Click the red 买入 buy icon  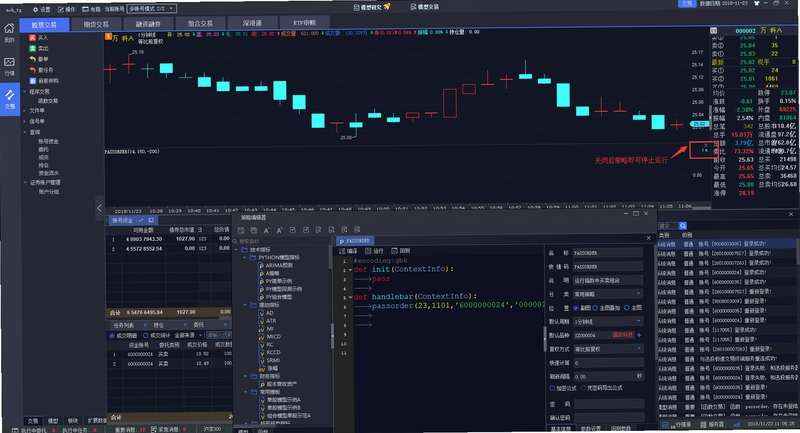click(33, 38)
